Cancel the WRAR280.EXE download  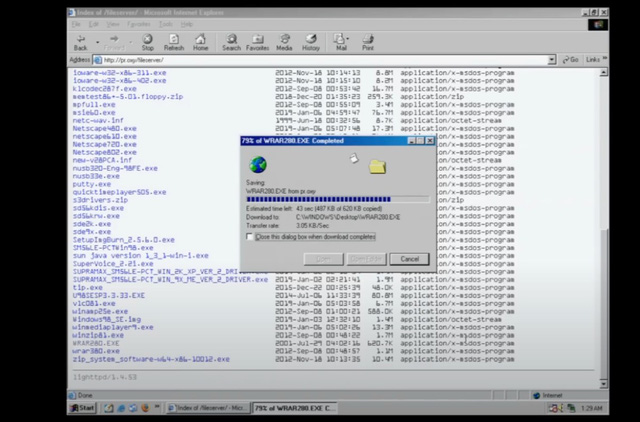(x=408, y=259)
